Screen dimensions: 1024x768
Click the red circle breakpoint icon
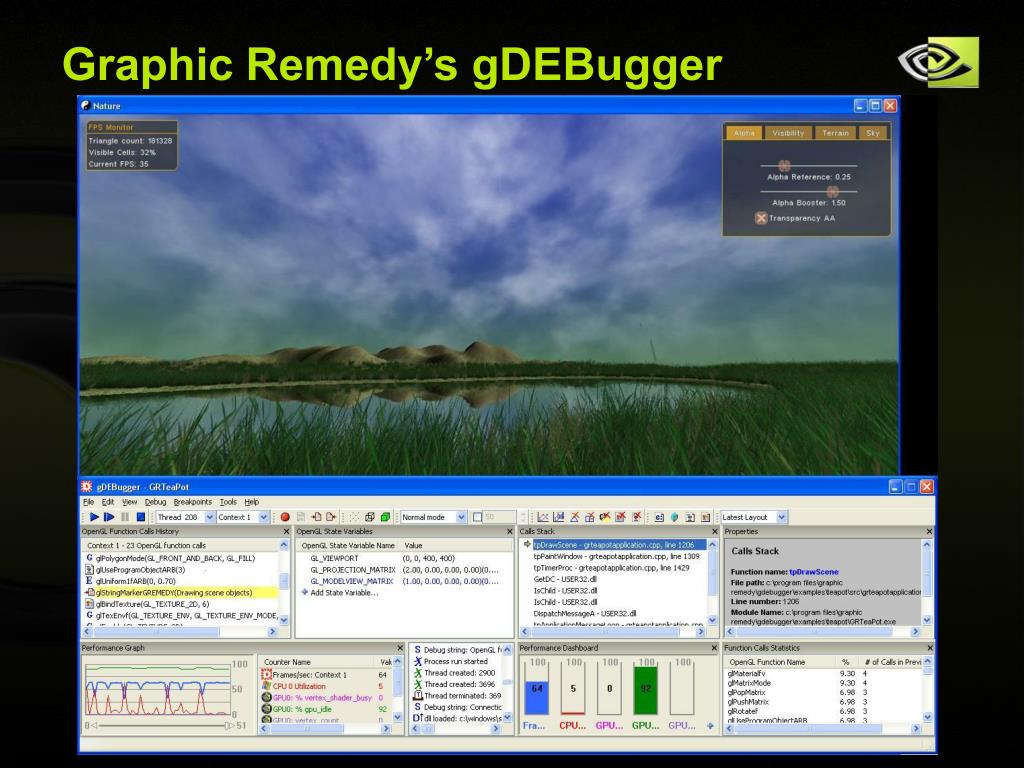(285, 517)
